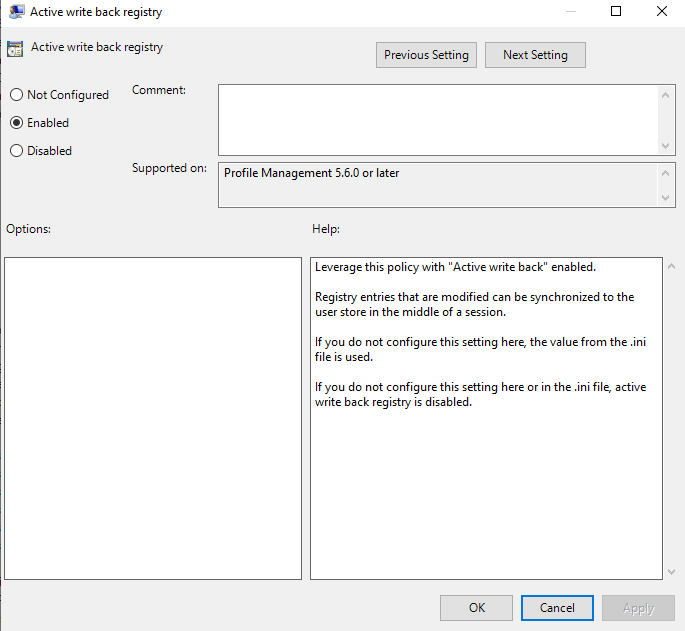Go to Previous Setting

point(426,55)
